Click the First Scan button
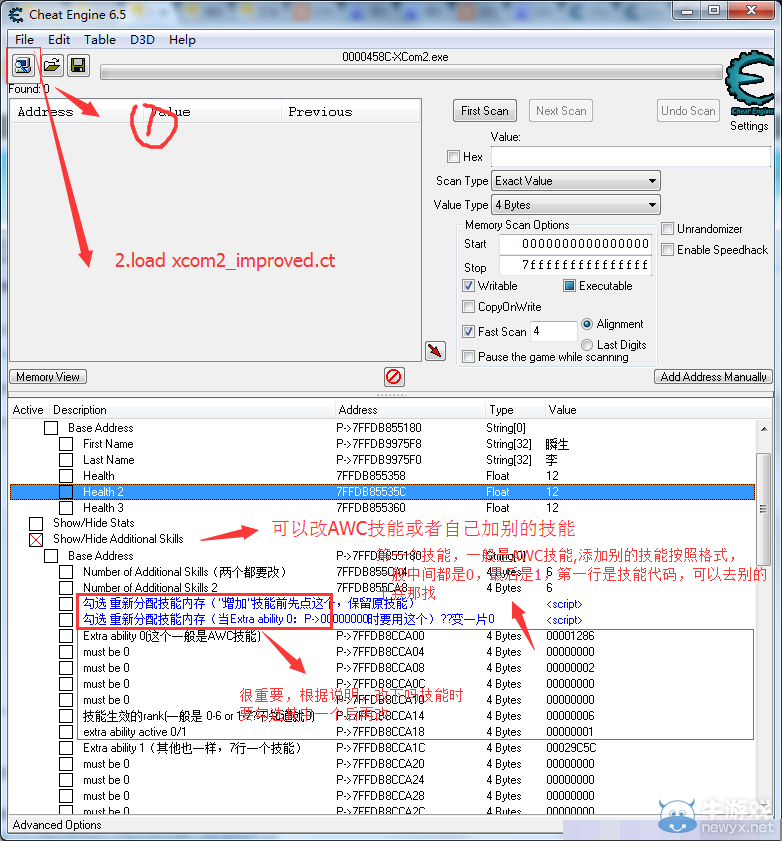 [x=485, y=111]
